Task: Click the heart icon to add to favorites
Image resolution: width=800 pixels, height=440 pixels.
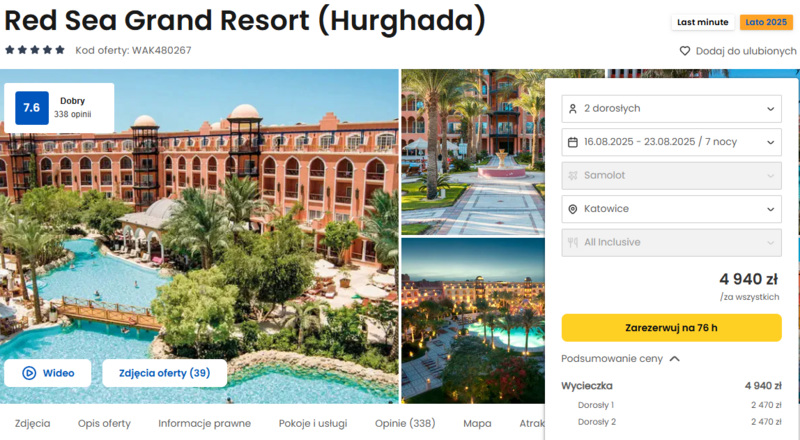Action: (x=685, y=51)
